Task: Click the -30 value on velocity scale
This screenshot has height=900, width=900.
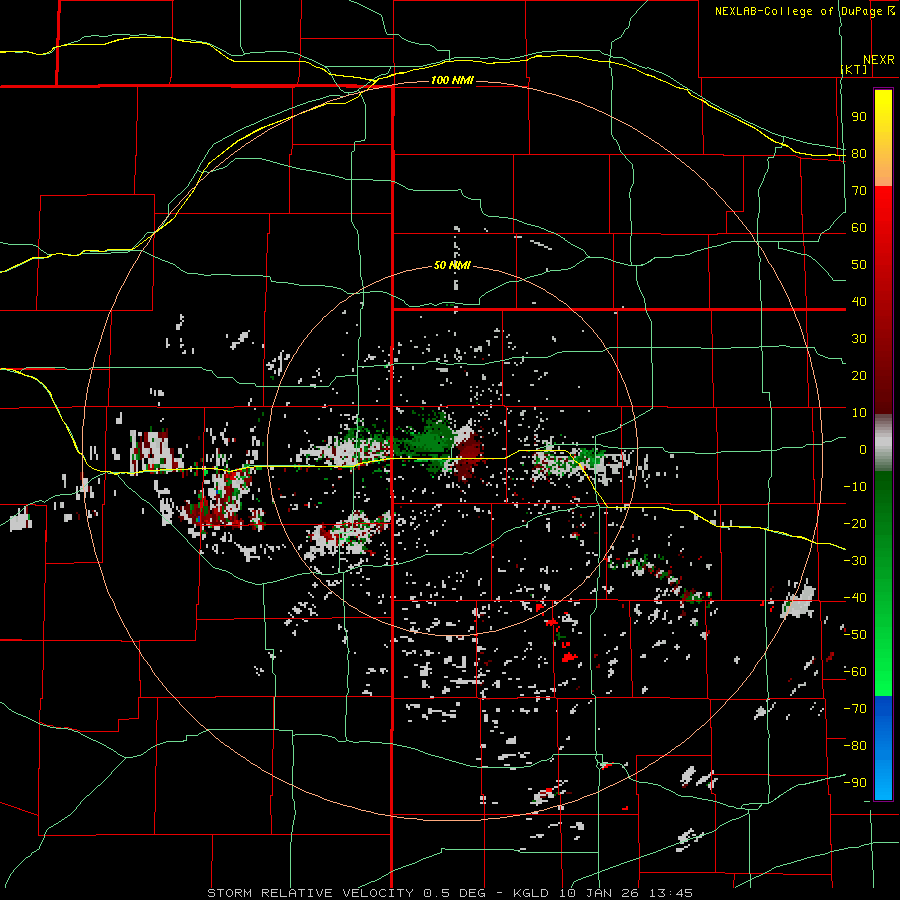Action: pos(855,561)
